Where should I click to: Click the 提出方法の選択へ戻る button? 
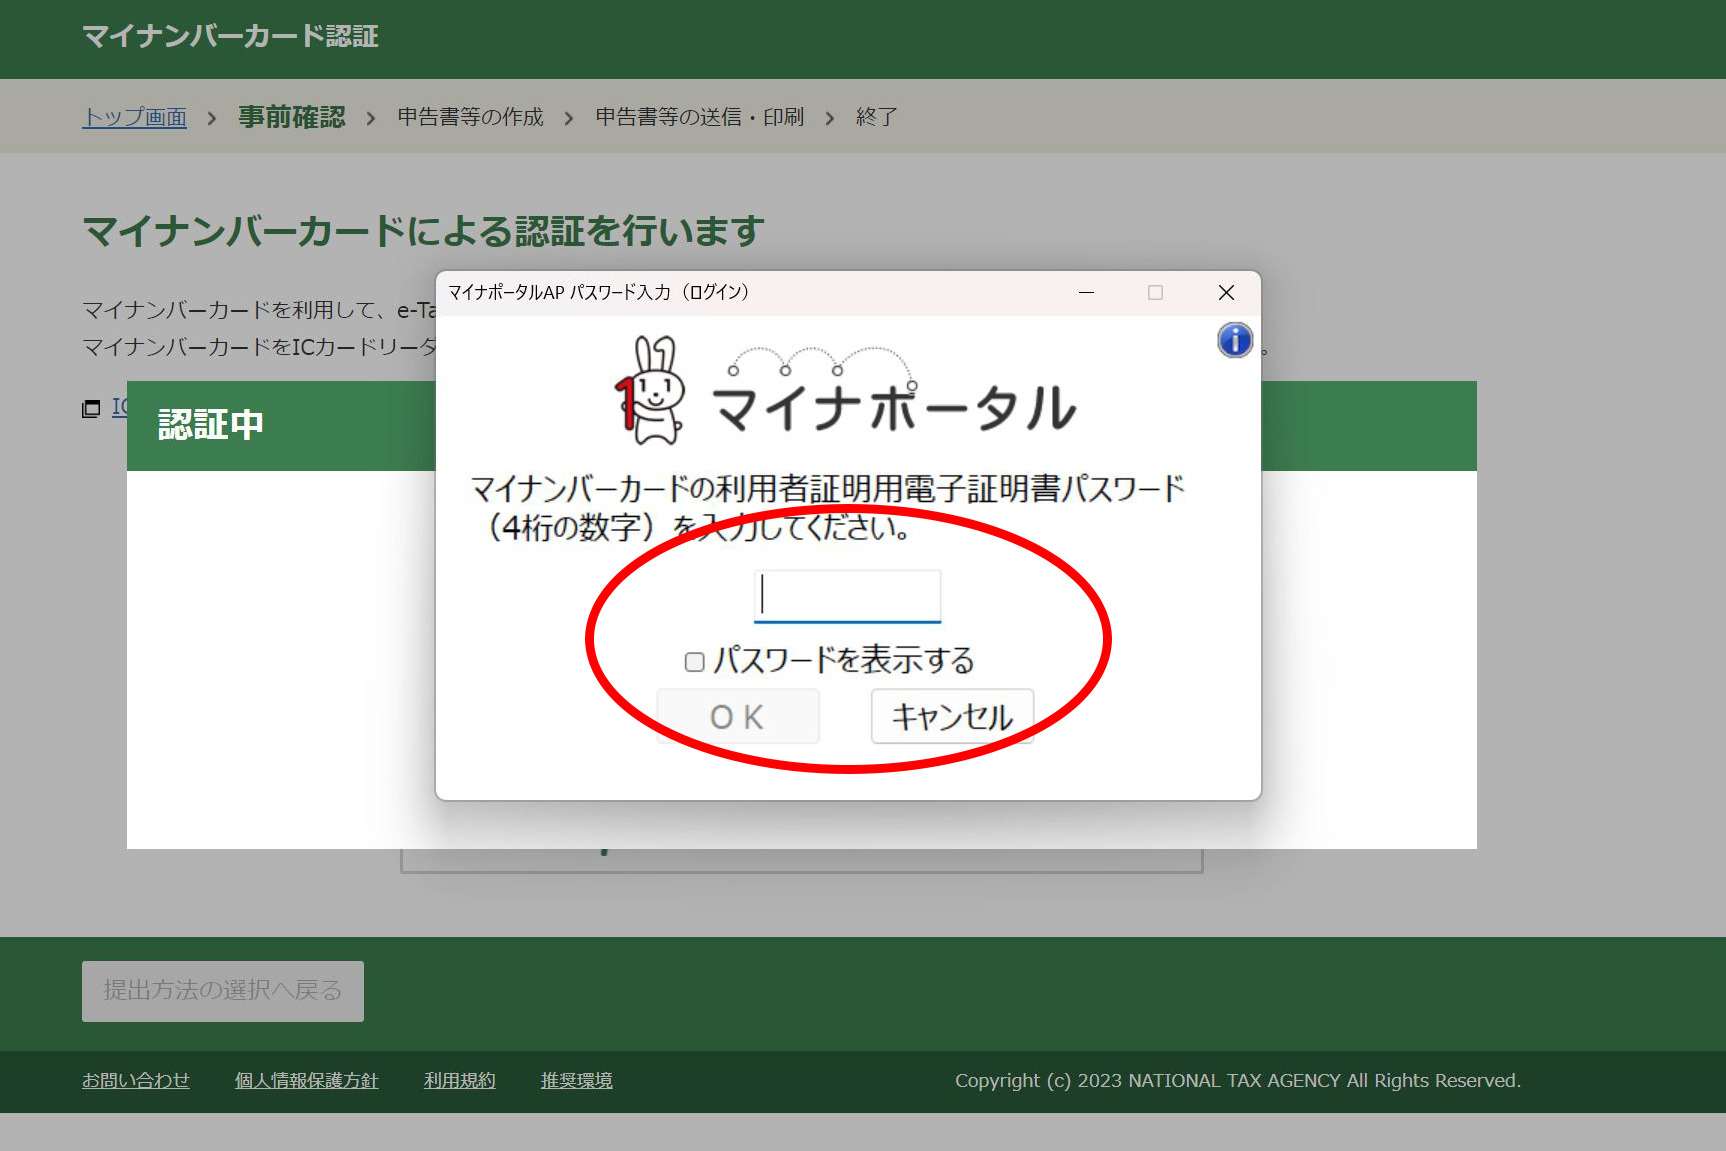(223, 991)
